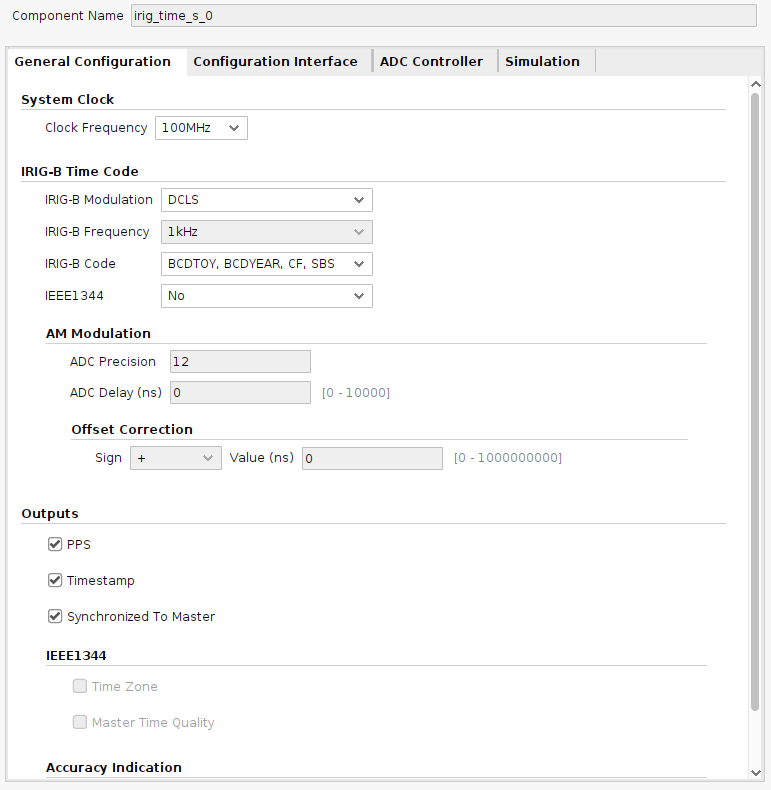Toggle the Time Zone checkbox
The height and width of the screenshot is (790, 771).
80,686
